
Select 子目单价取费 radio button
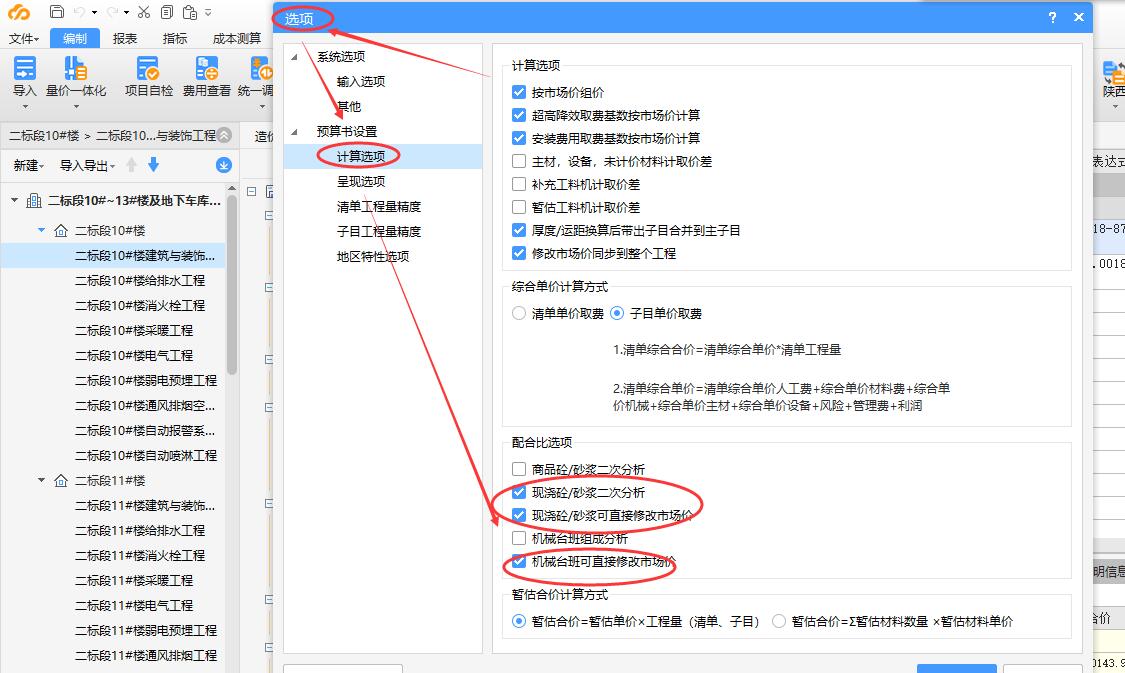coord(617,313)
